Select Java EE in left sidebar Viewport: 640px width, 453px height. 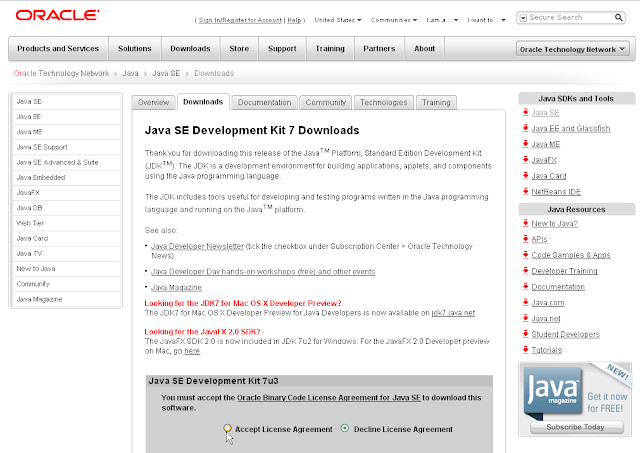click(x=66, y=117)
